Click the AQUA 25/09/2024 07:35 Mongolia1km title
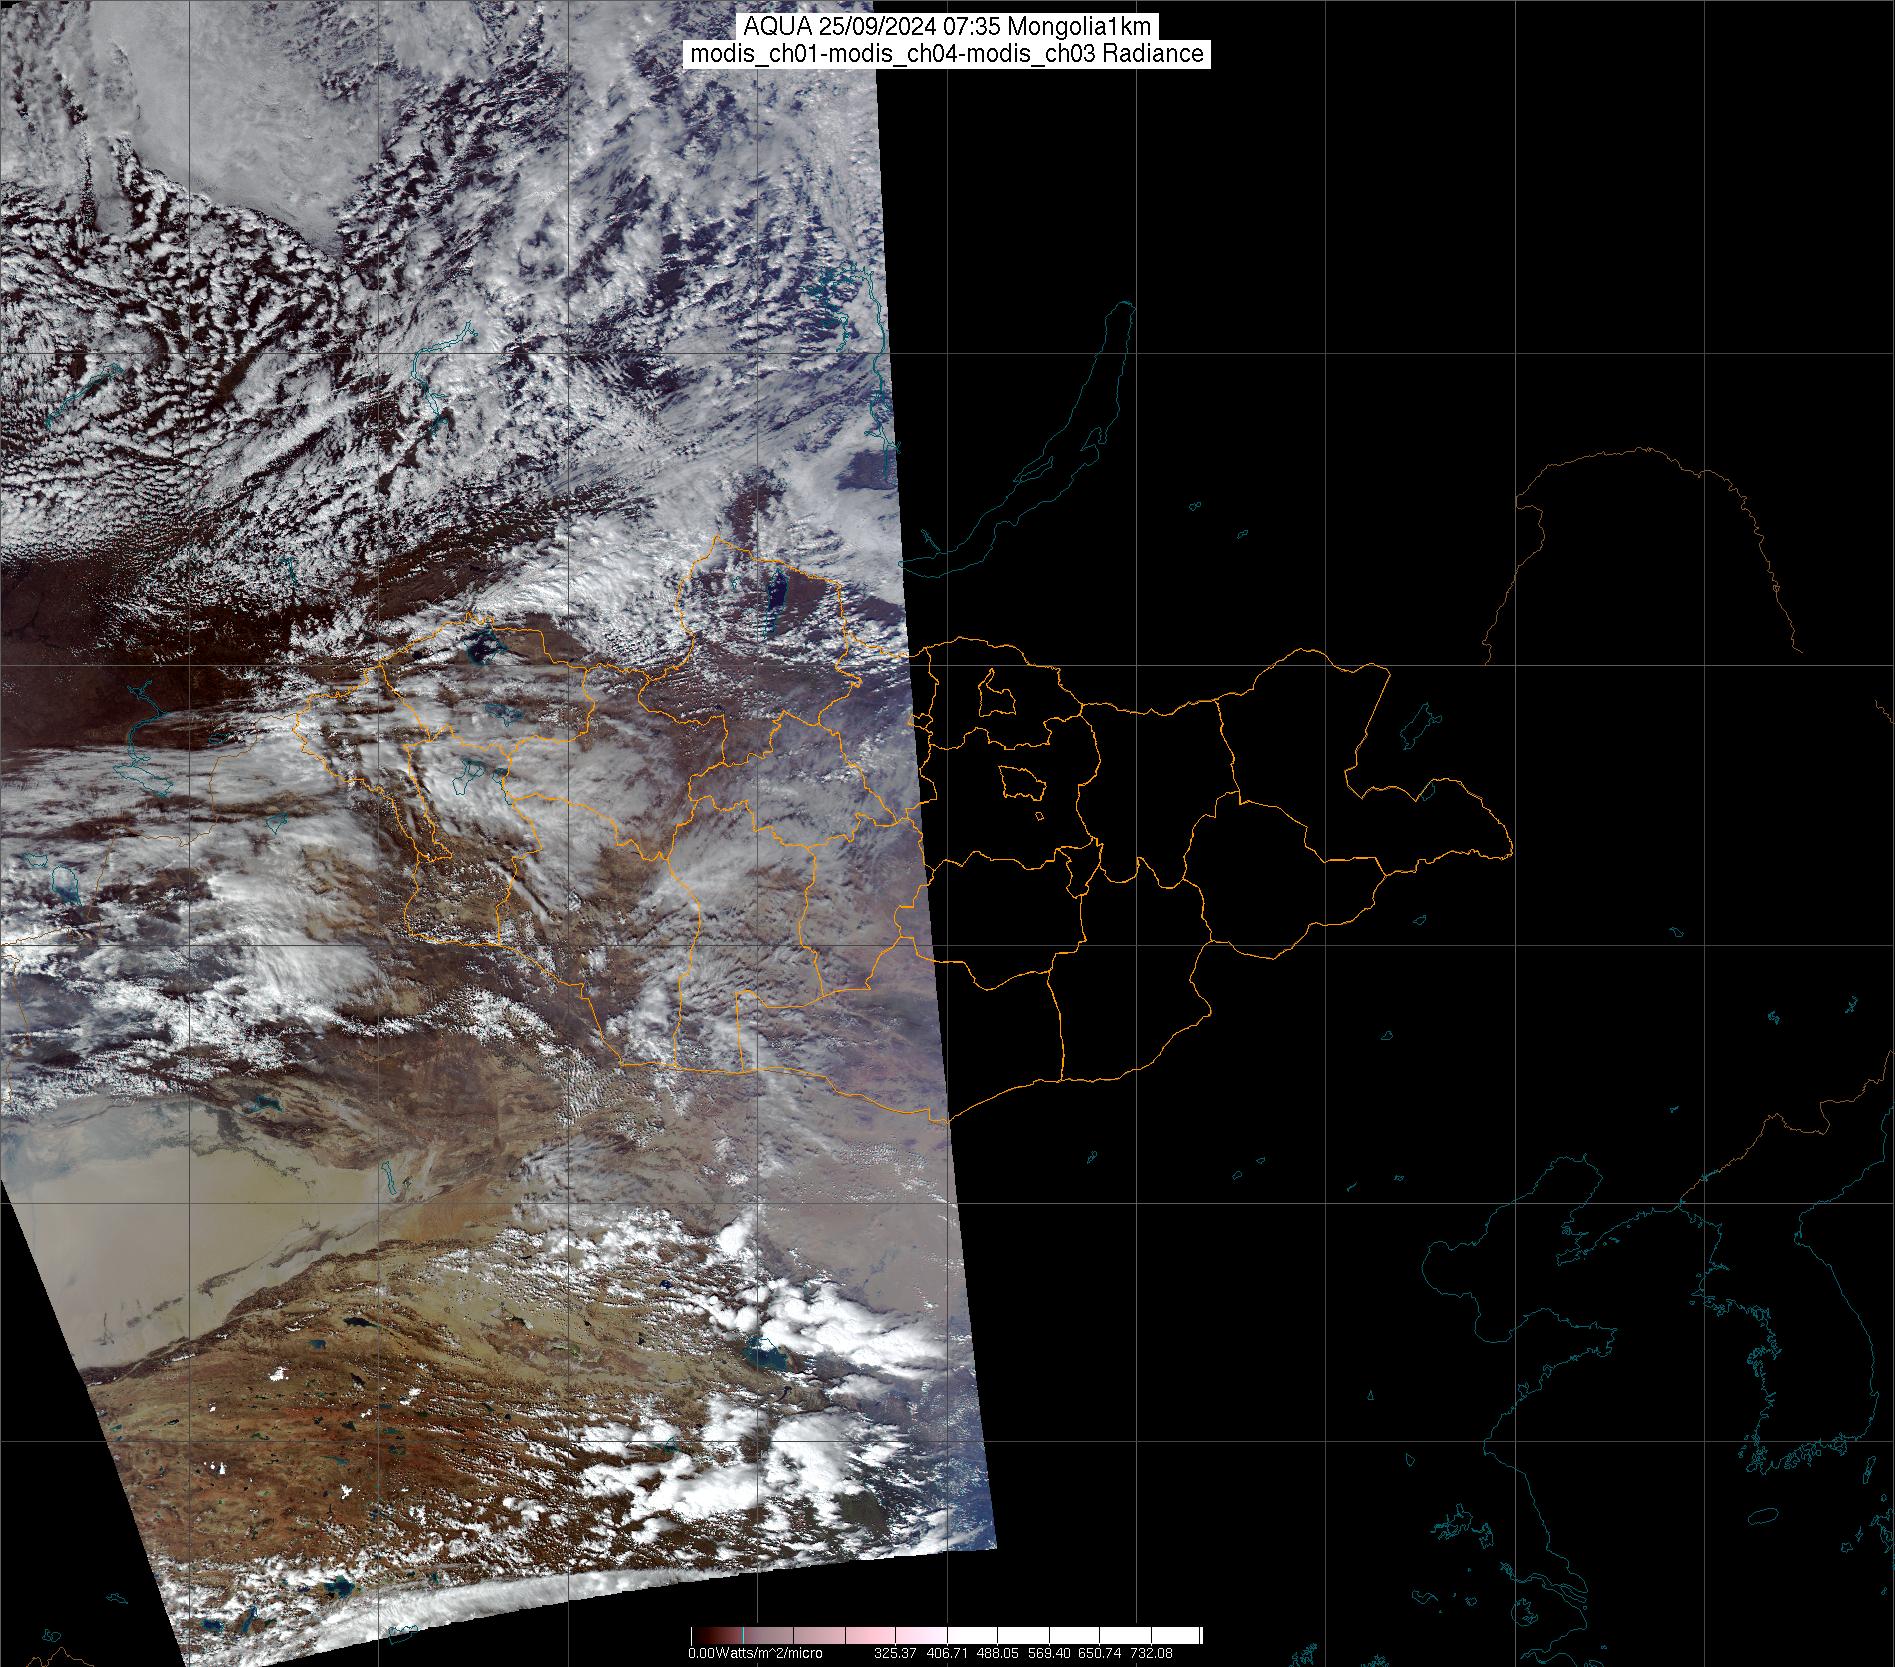This screenshot has height=1667, width=1895. point(947,26)
